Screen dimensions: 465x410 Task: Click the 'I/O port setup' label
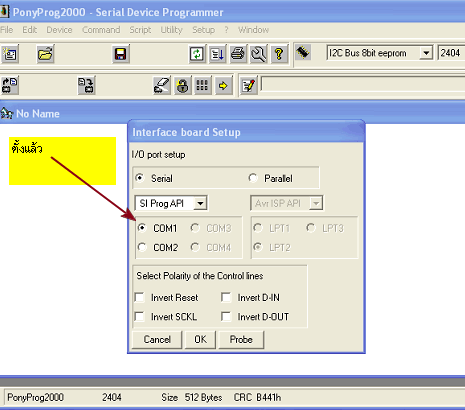coord(158,154)
